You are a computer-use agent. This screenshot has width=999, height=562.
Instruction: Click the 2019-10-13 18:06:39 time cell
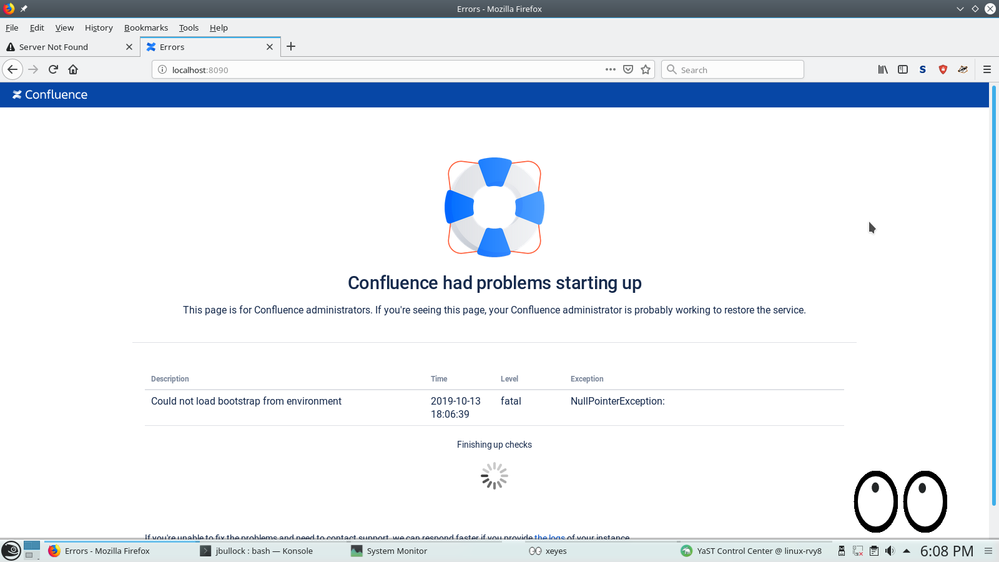pyautogui.click(x=456, y=408)
